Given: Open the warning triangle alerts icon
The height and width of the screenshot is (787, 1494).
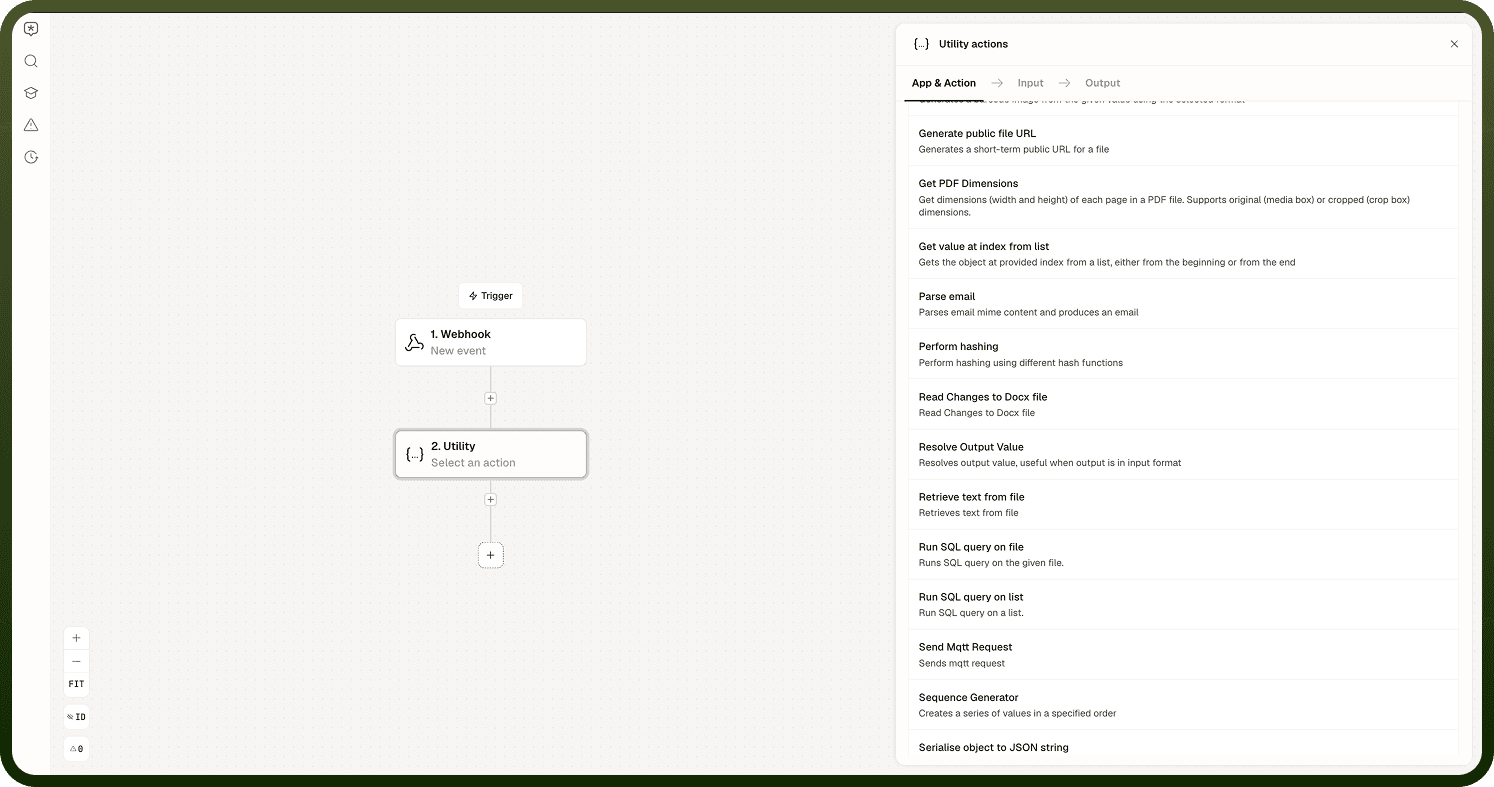Looking at the screenshot, I should point(31,125).
